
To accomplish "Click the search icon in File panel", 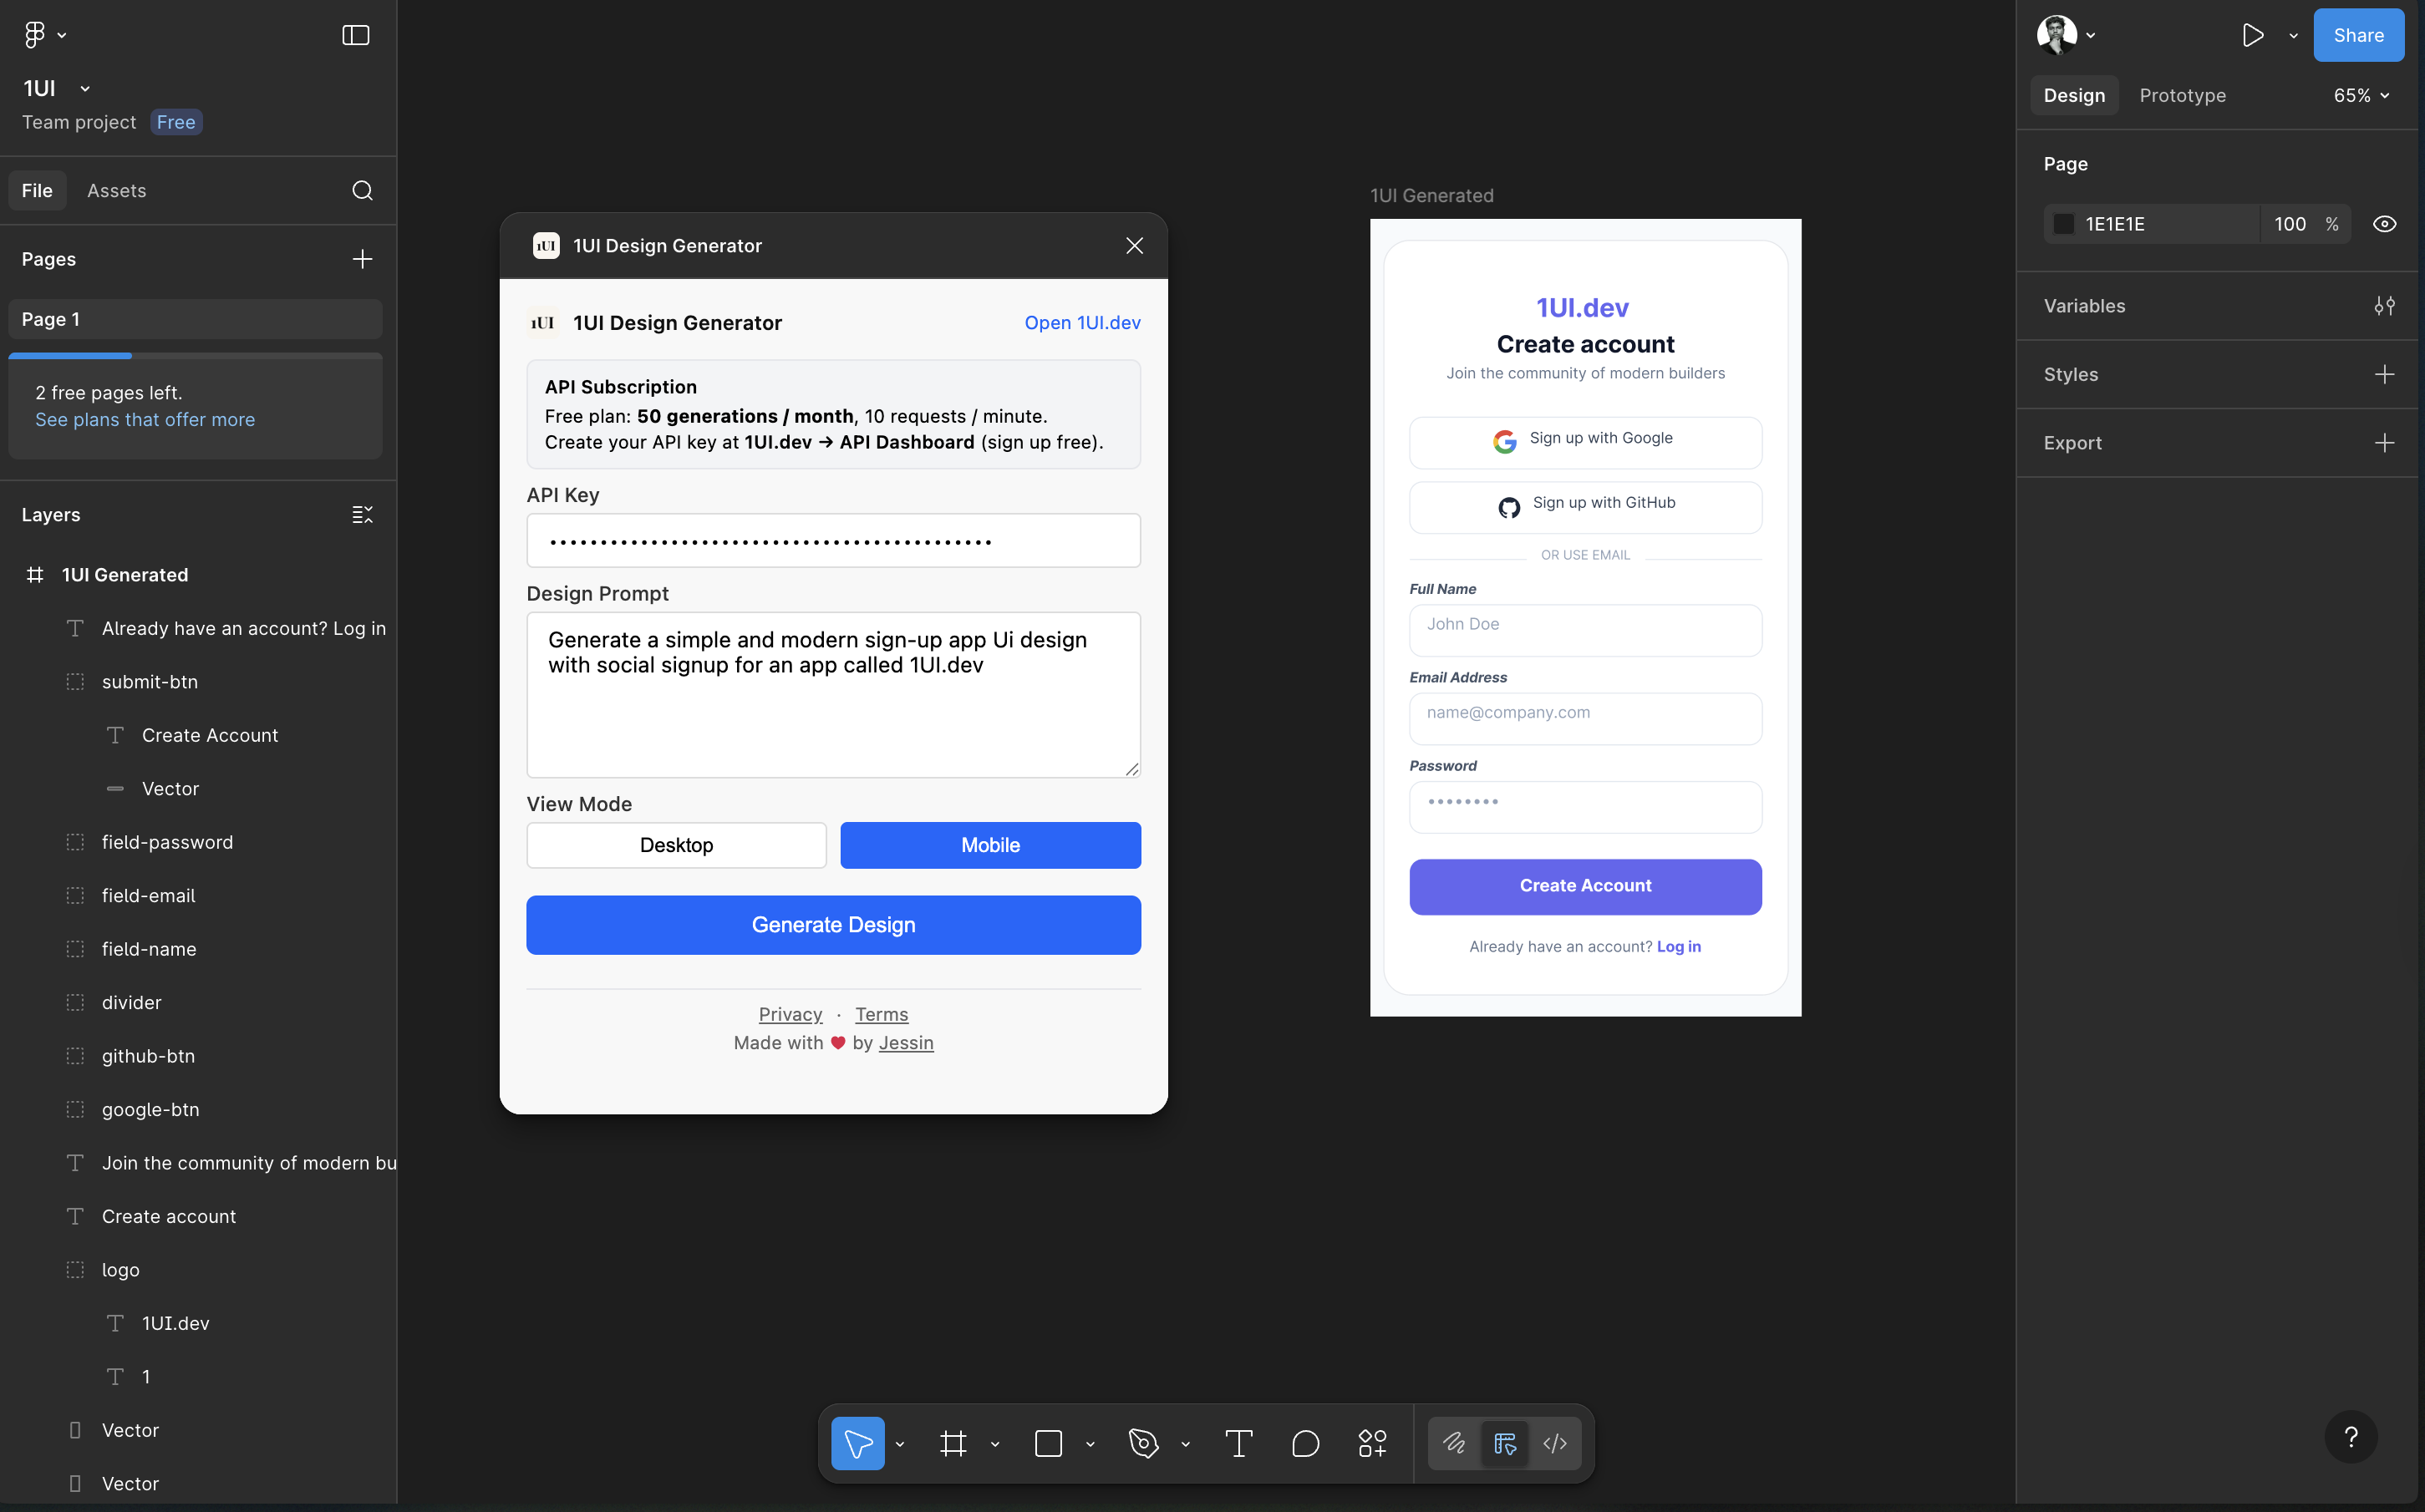I will (x=362, y=190).
